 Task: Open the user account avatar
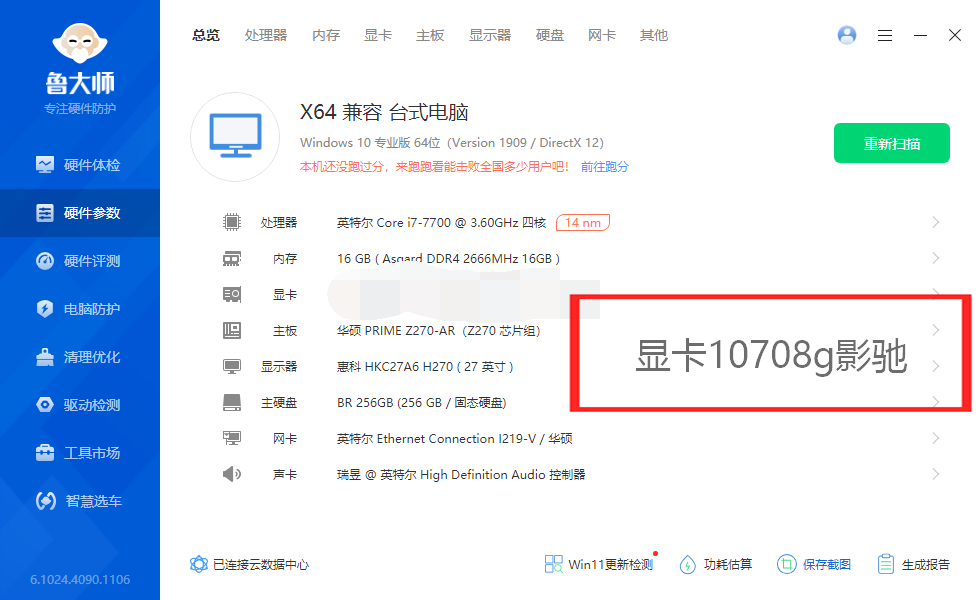847,35
